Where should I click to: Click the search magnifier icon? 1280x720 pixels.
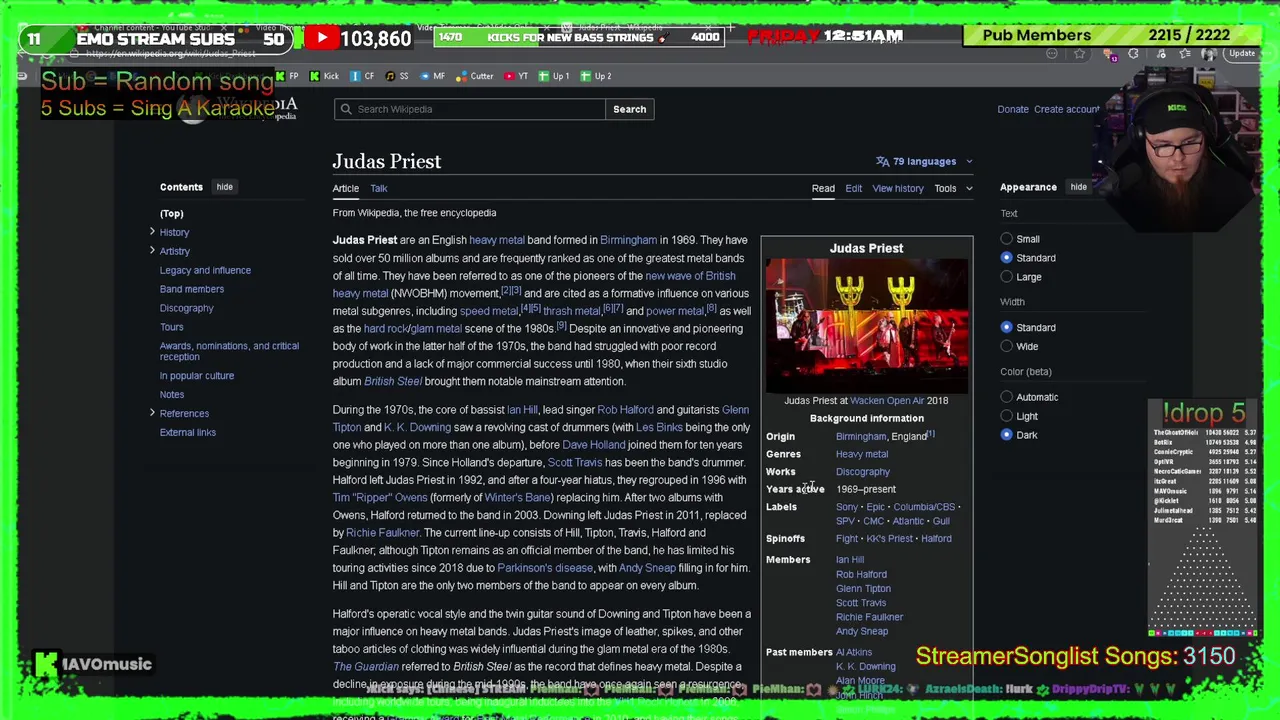click(346, 109)
